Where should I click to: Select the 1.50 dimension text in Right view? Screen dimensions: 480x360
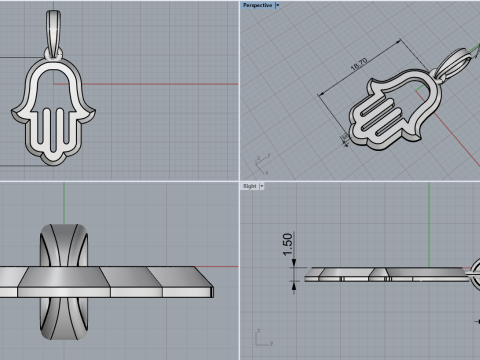[287, 244]
